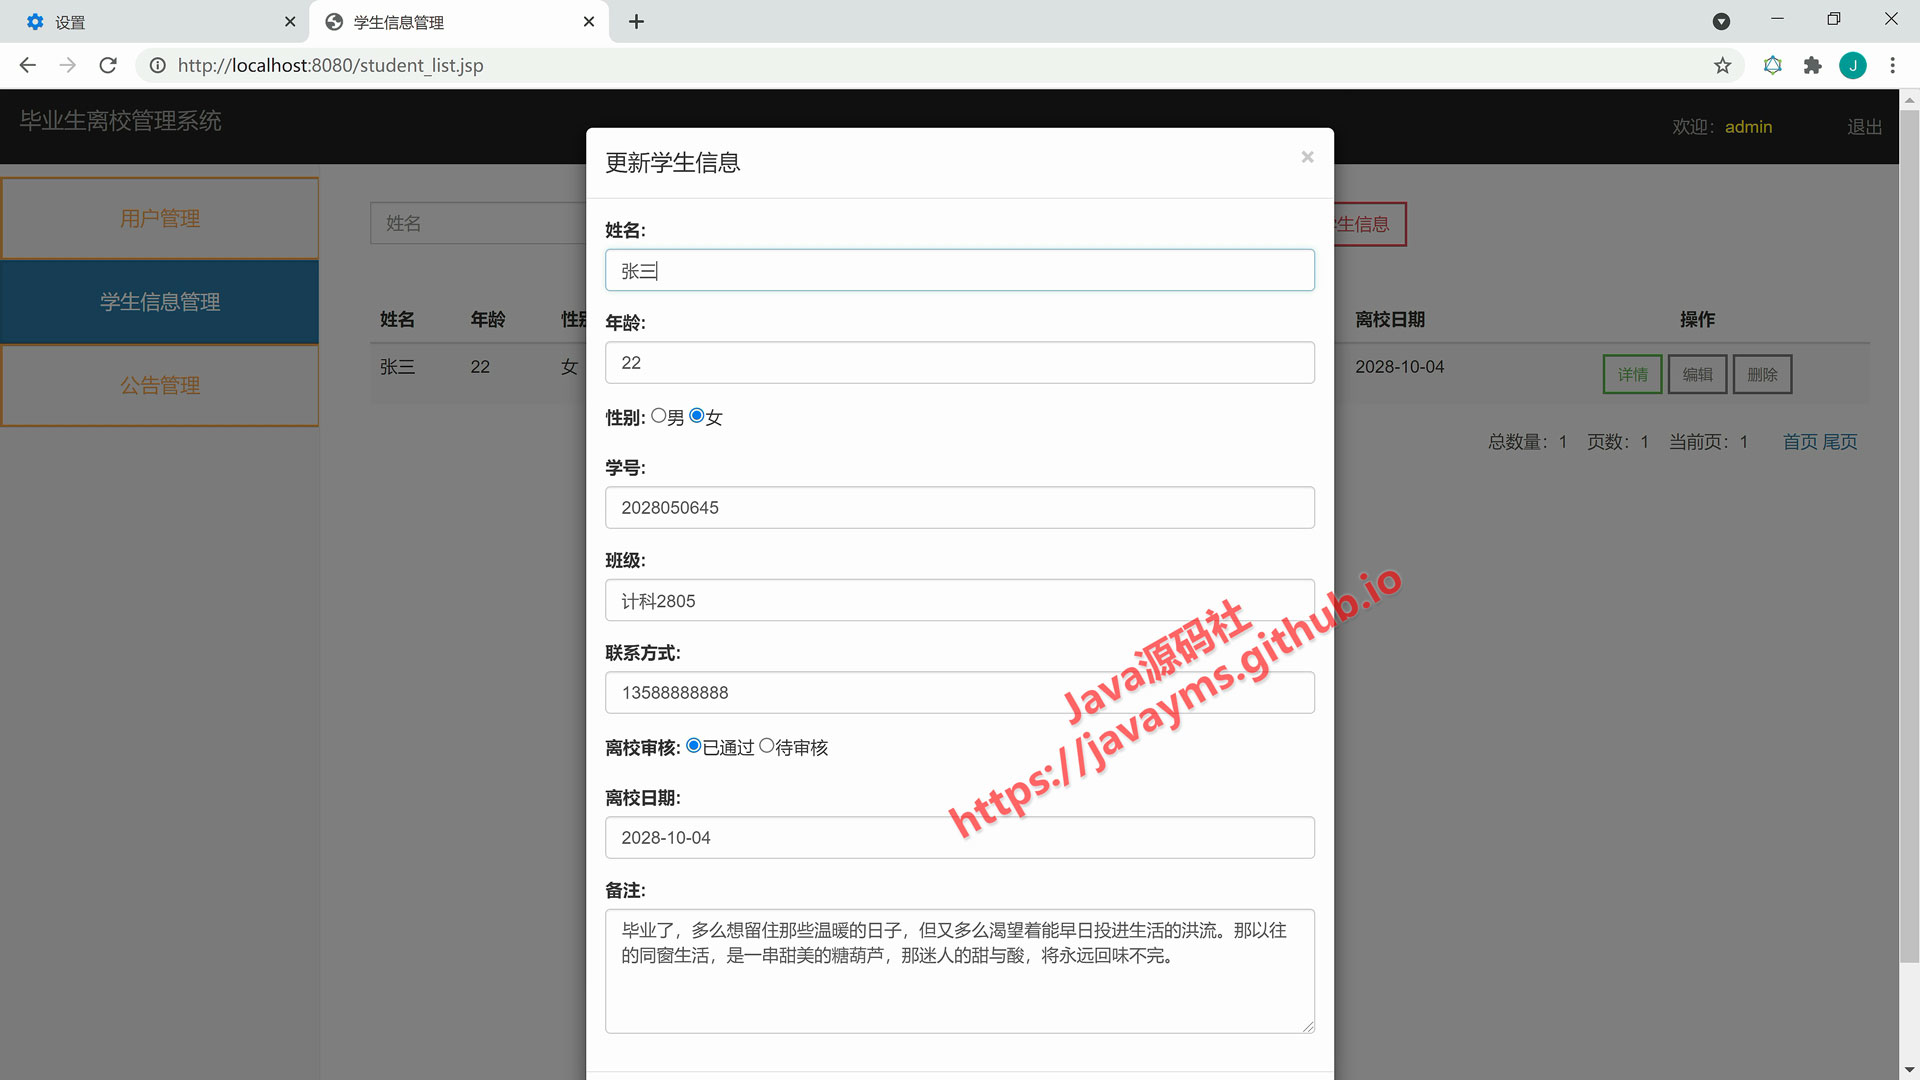
Task: Click the 备注 textarea
Action: pos(960,971)
